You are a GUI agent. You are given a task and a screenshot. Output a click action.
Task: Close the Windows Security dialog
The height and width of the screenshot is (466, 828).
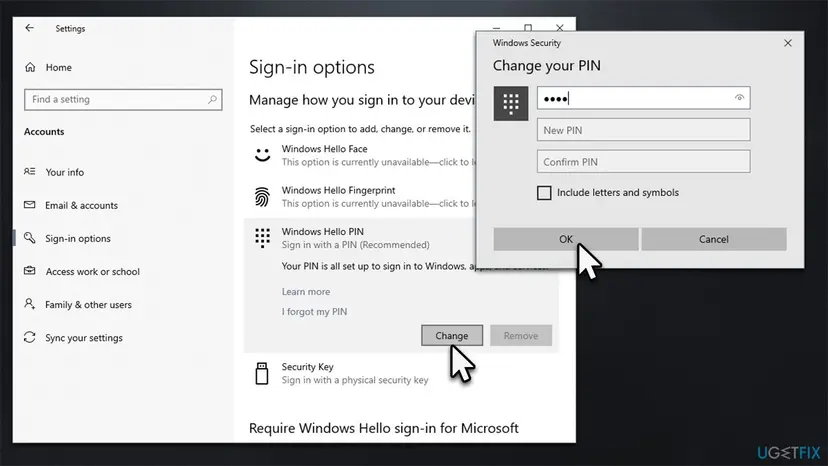[788, 43]
